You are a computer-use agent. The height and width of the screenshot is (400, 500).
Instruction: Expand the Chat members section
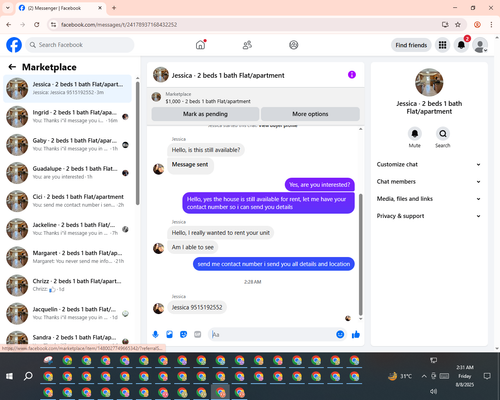pyautogui.click(x=429, y=182)
